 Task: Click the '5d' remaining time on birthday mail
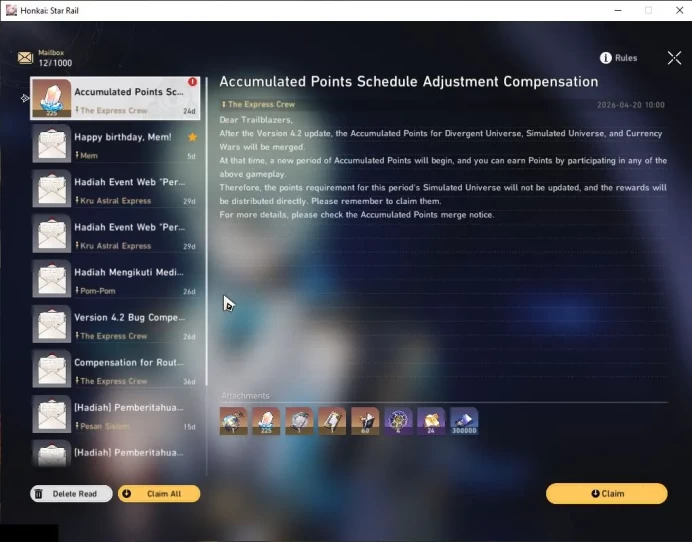pos(191,156)
